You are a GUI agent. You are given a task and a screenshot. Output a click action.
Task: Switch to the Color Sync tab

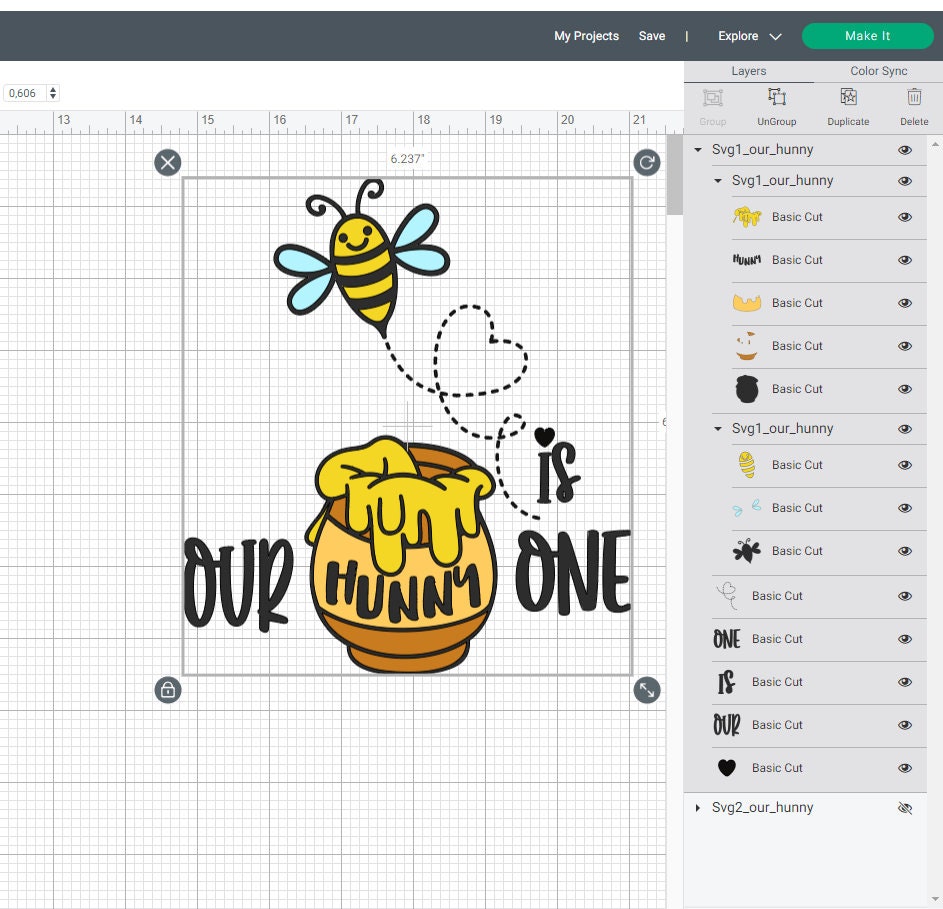[x=878, y=71]
